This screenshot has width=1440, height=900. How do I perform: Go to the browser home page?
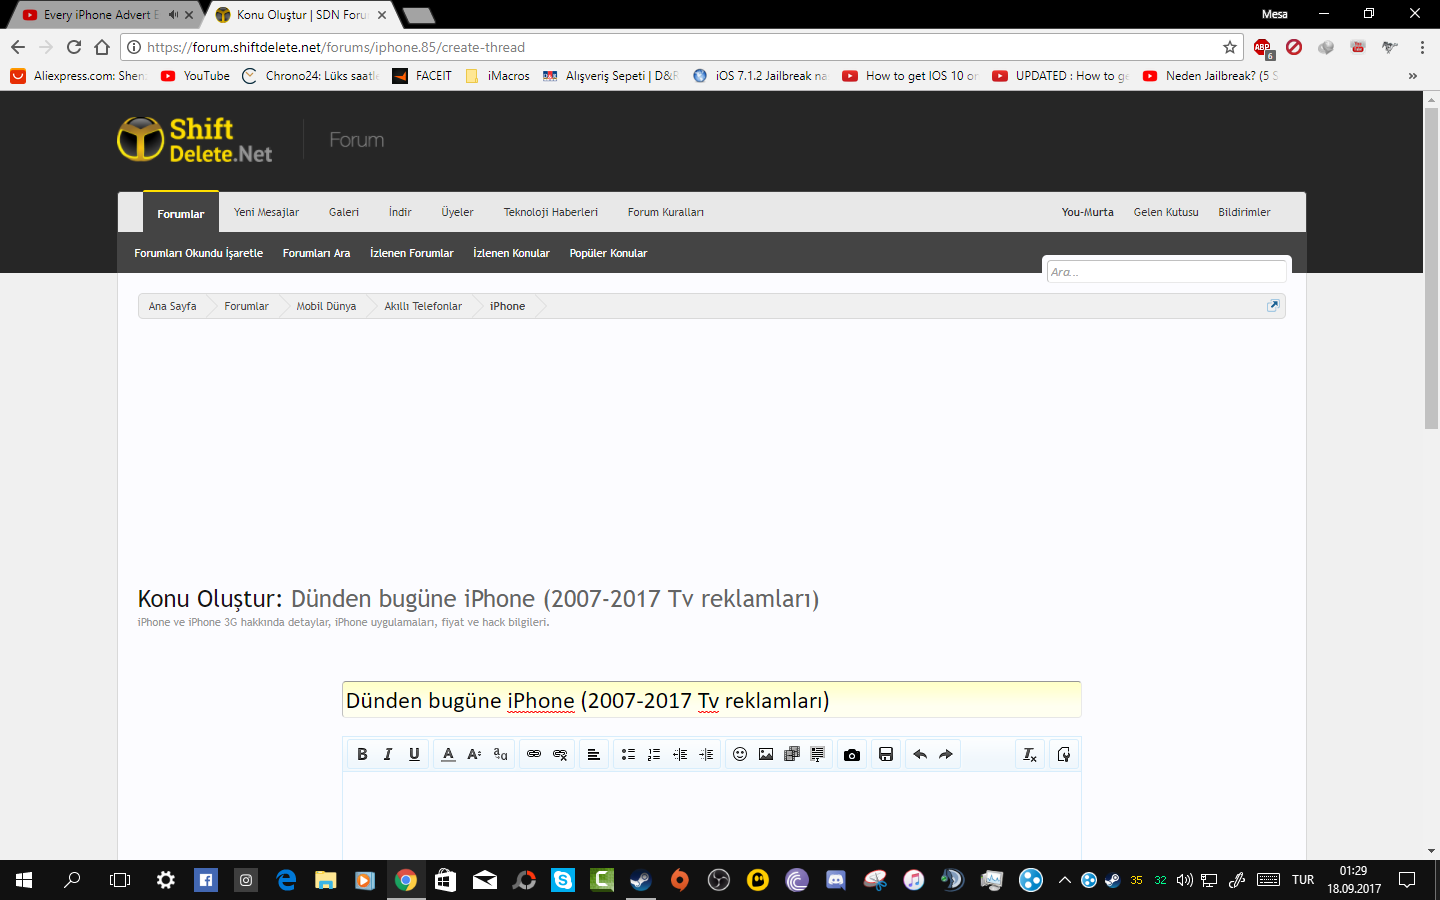(x=102, y=47)
